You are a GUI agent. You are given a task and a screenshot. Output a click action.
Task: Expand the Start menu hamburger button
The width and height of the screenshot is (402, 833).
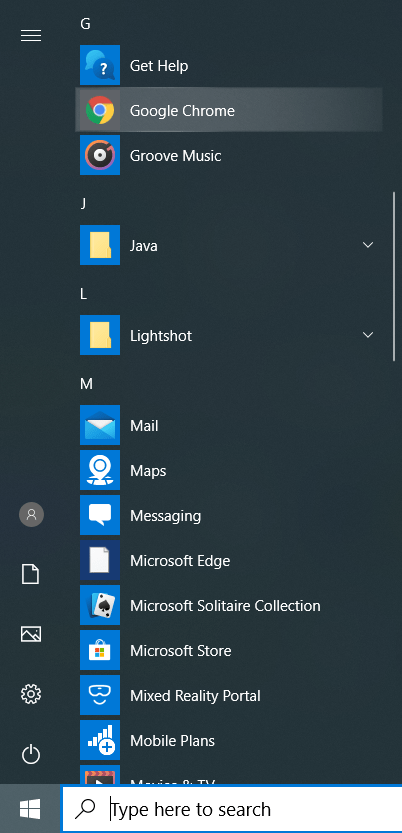click(31, 36)
